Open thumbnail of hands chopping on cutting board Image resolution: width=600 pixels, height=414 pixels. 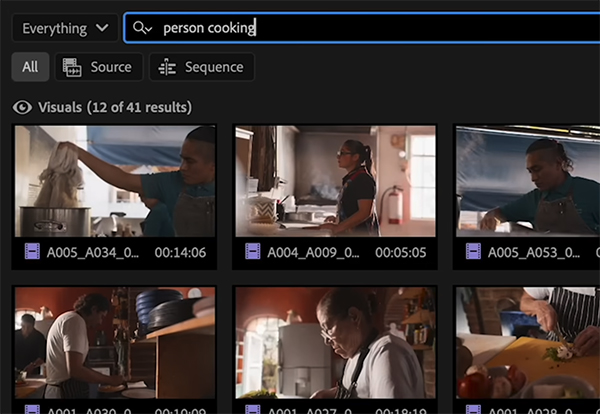pos(528,343)
